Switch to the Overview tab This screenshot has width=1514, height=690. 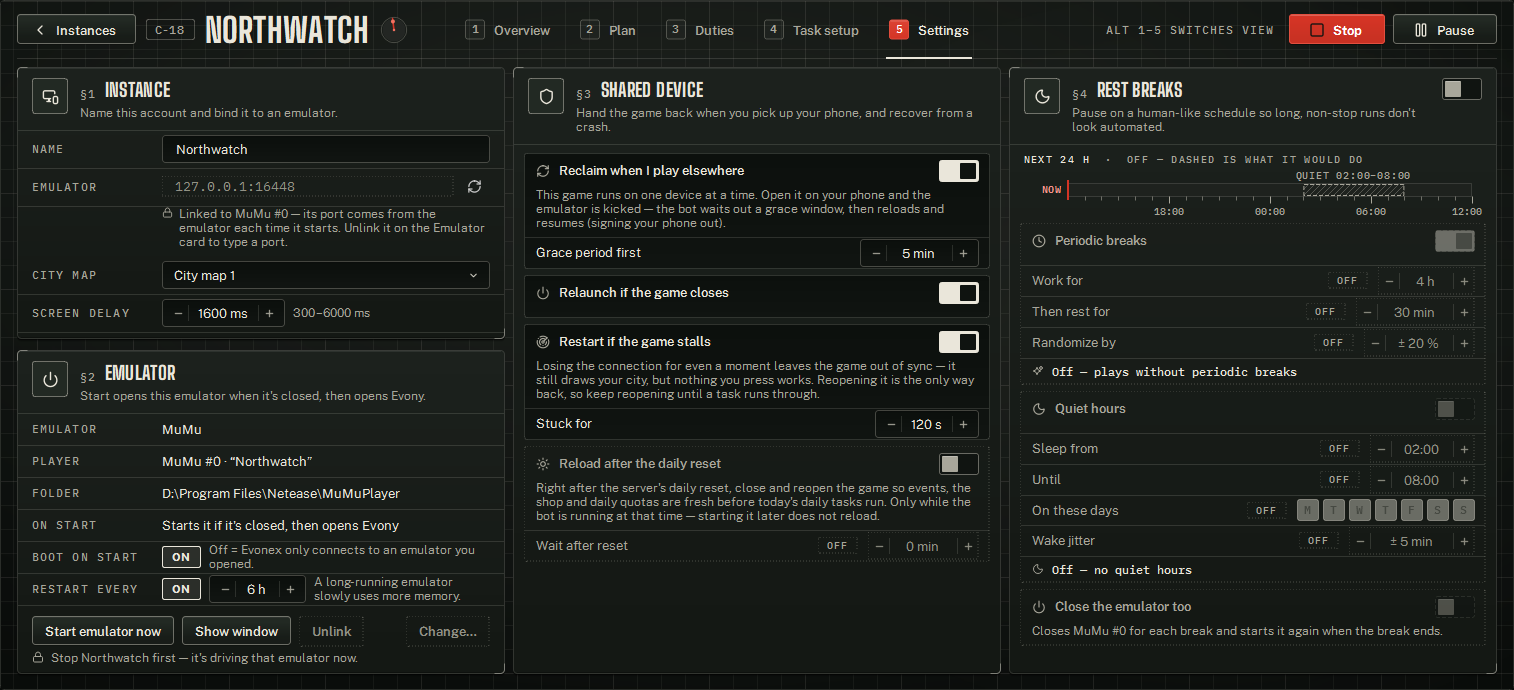[508, 30]
